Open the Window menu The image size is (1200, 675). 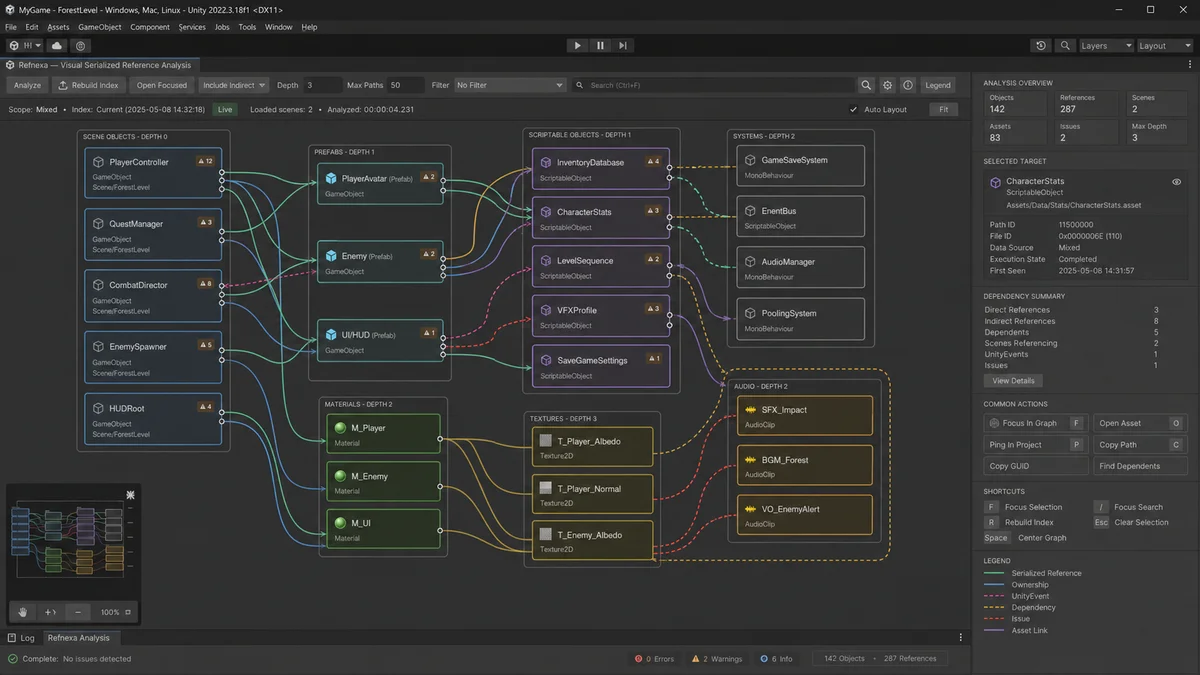point(279,27)
